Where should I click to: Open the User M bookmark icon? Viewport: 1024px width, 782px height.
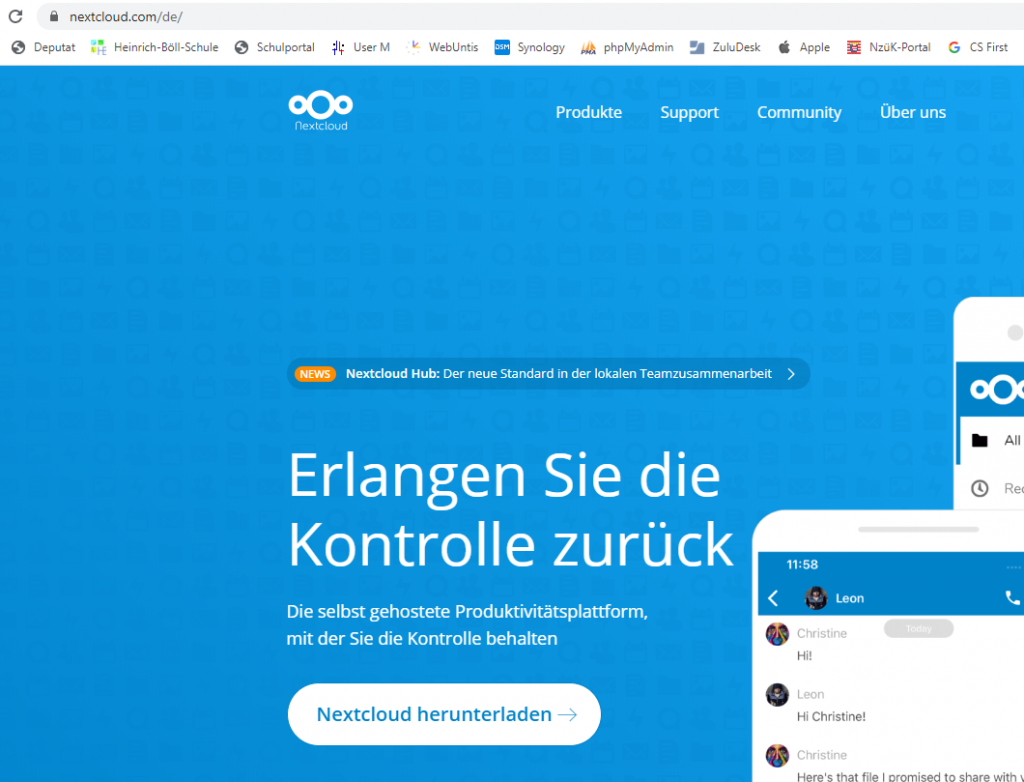tap(338, 47)
